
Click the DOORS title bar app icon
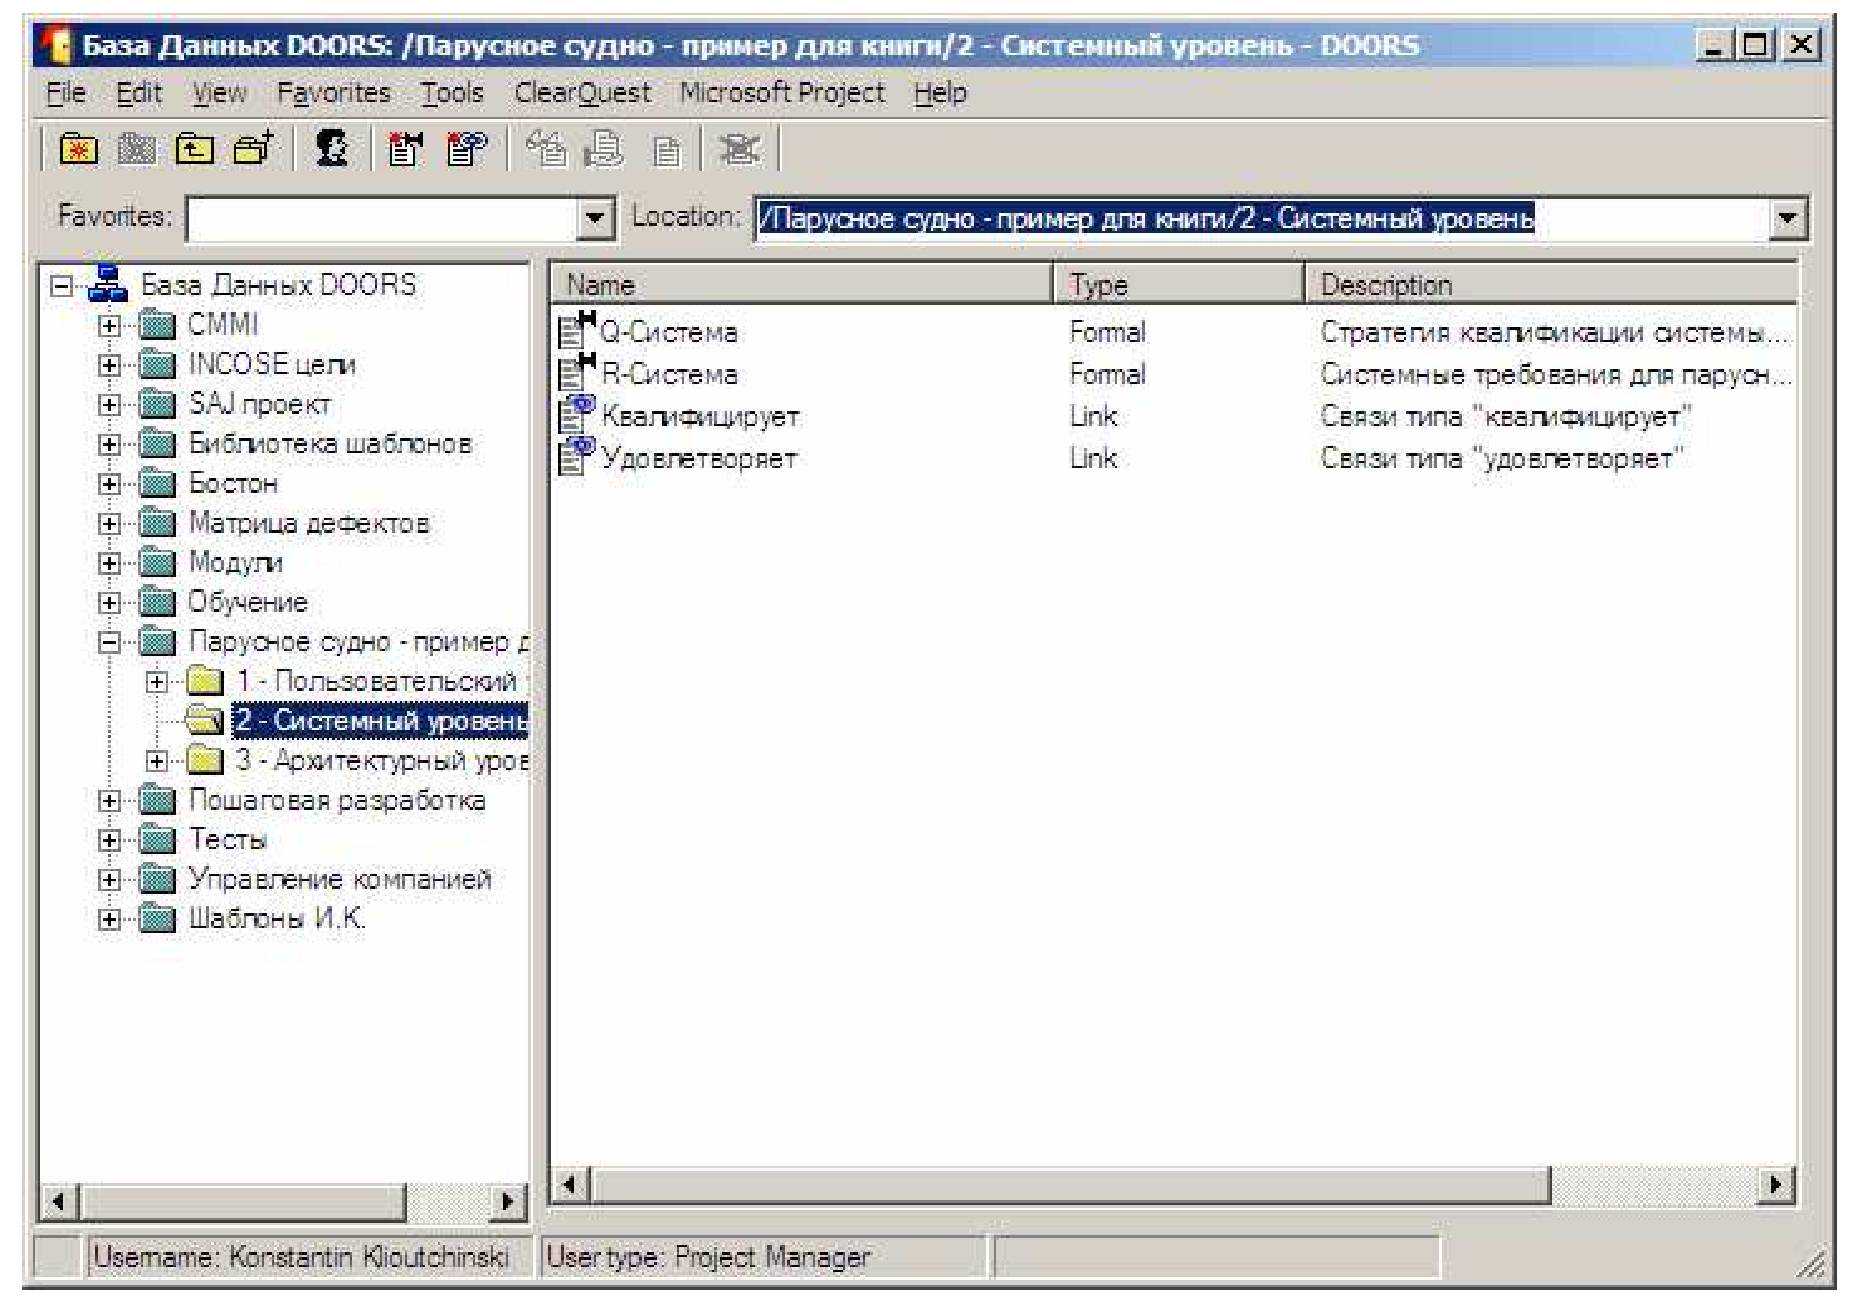pos(57,45)
